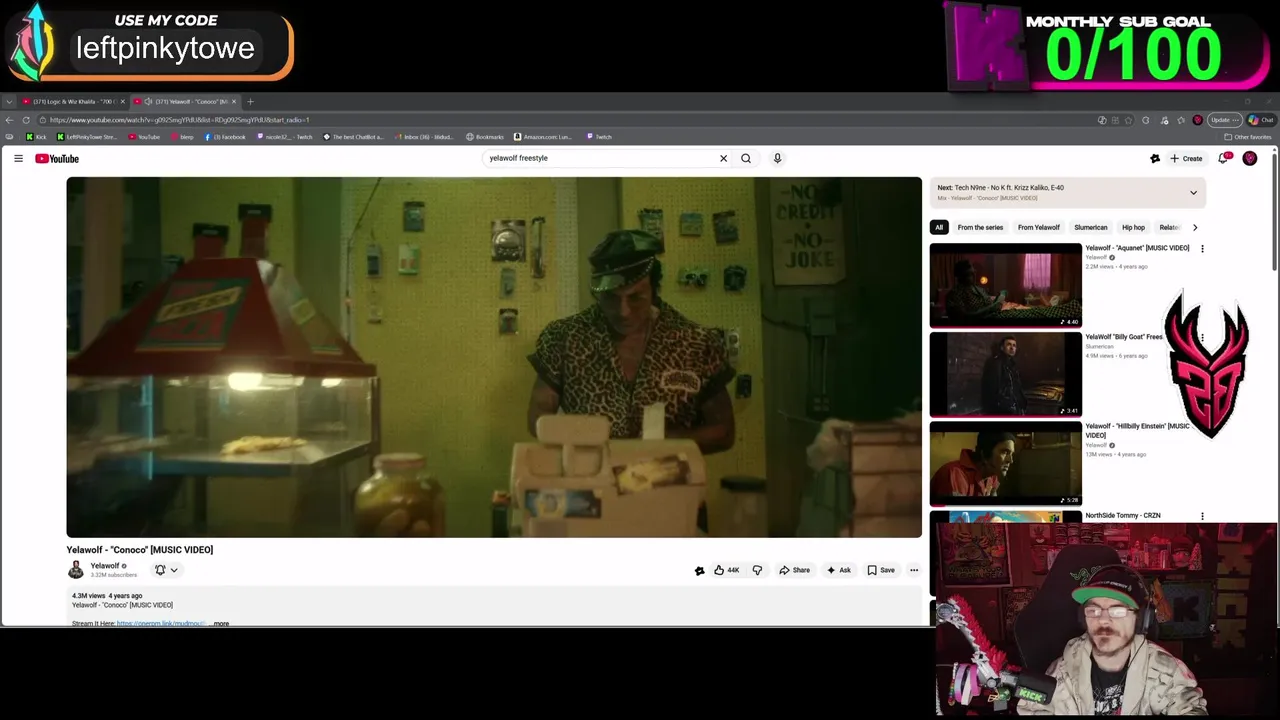Open the Billy Goat Freestyle thumbnail
The width and height of the screenshot is (1280, 720).
pyautogui.click(x=1006, y=374)
